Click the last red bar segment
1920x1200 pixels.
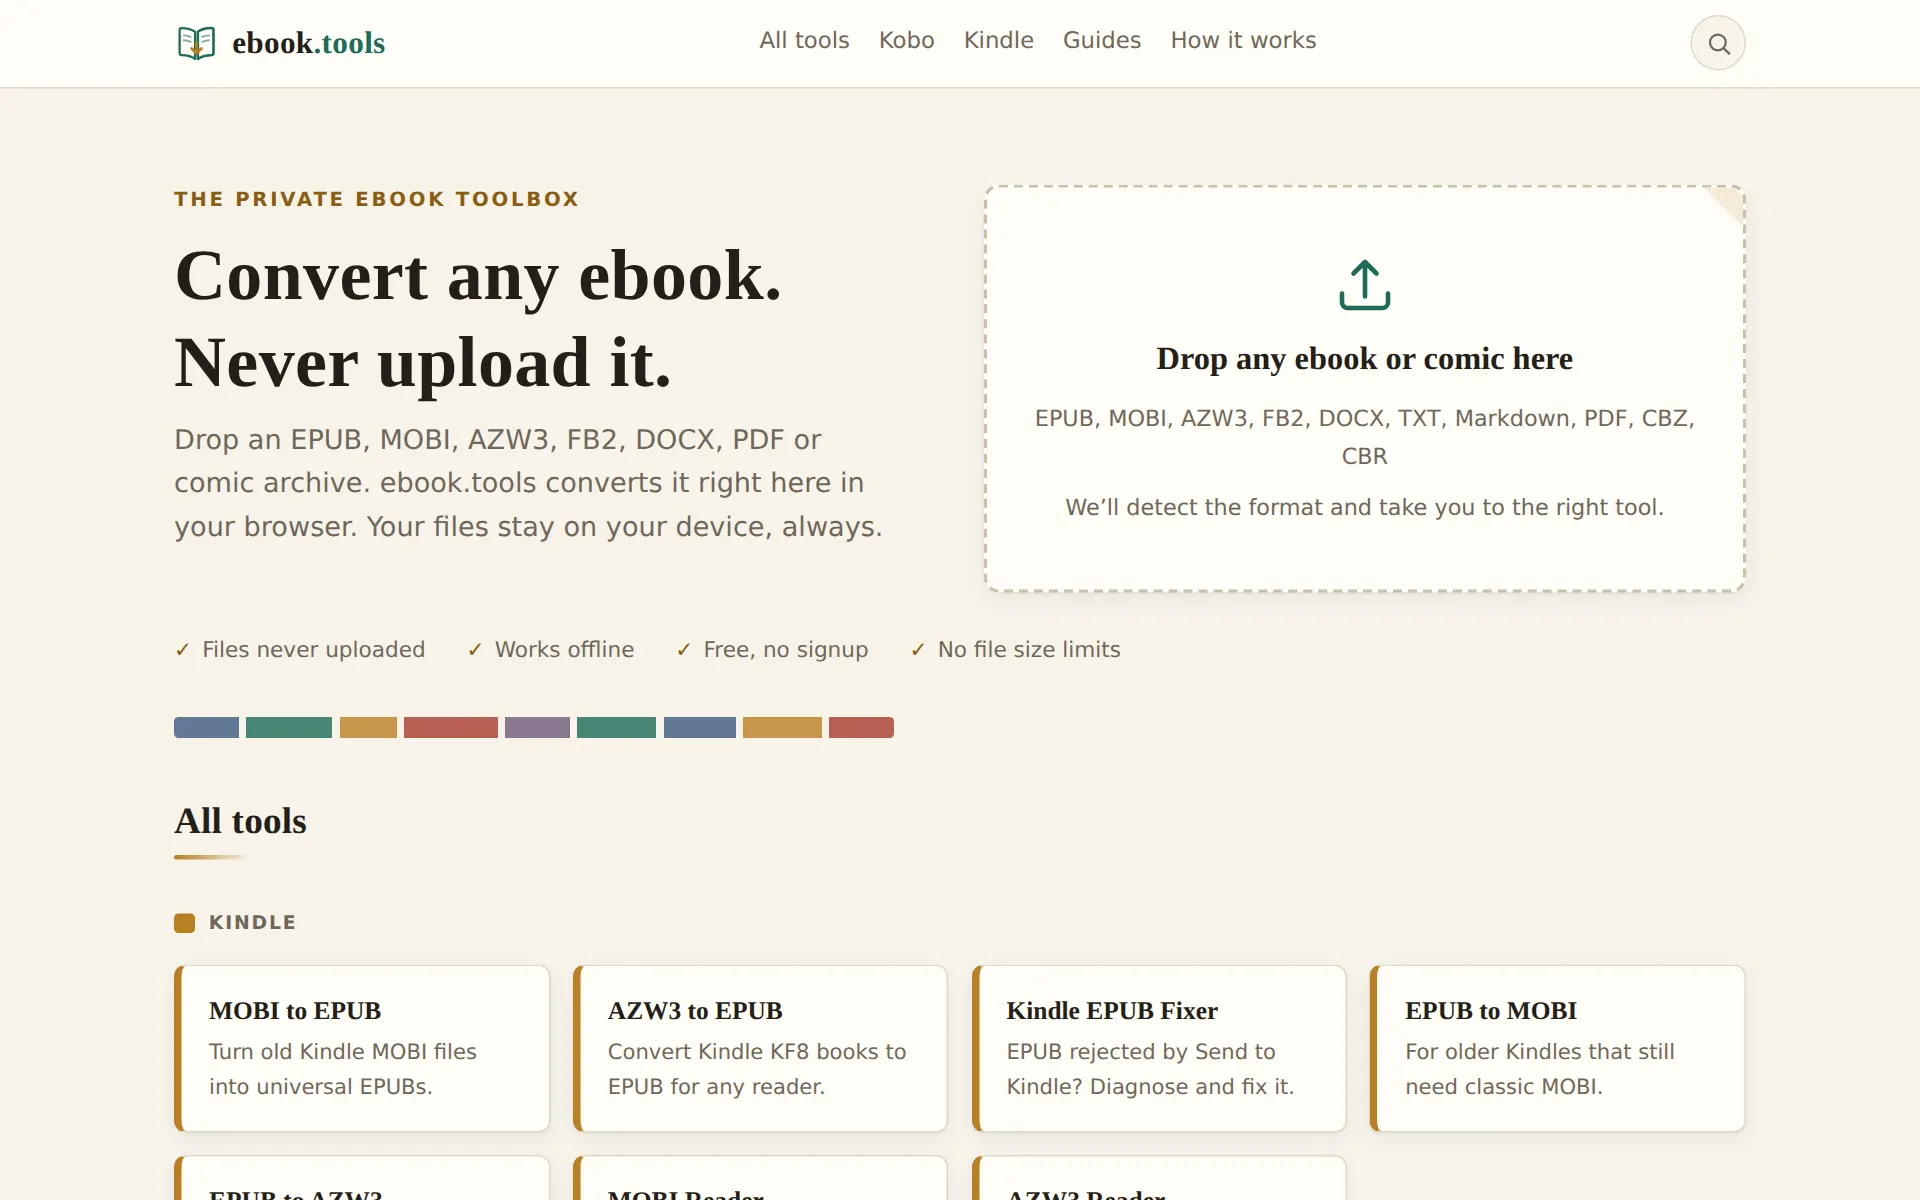(x=861, y=727)
